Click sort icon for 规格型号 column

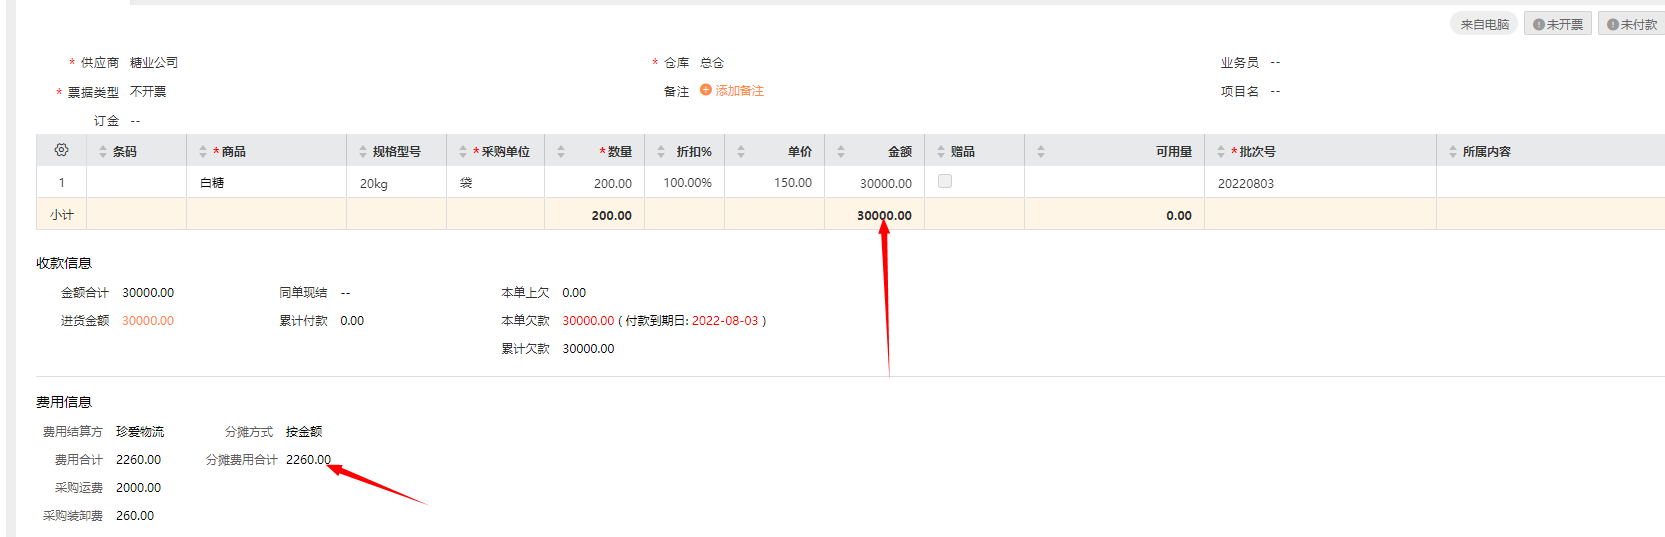(x=363, y=152)
